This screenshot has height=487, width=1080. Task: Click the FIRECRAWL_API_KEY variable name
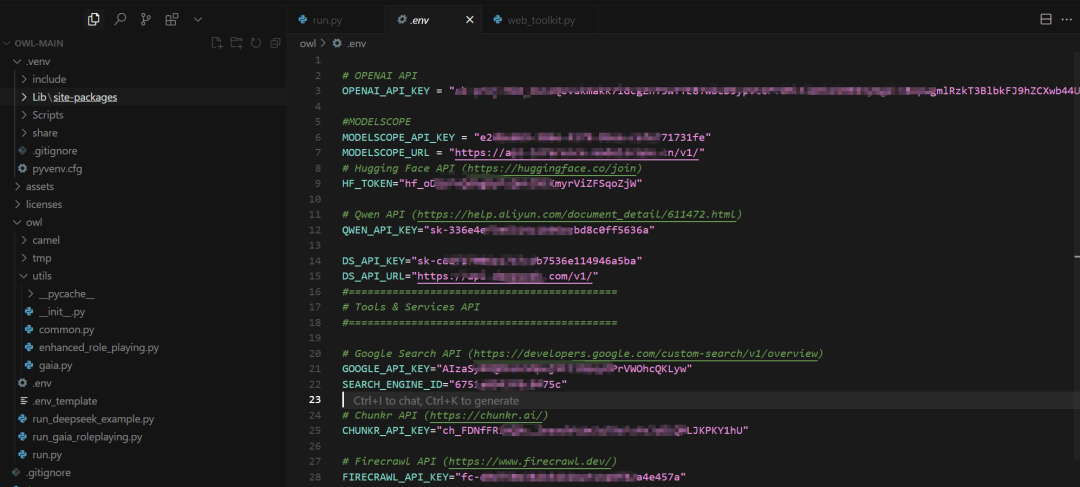coord(393,477)
